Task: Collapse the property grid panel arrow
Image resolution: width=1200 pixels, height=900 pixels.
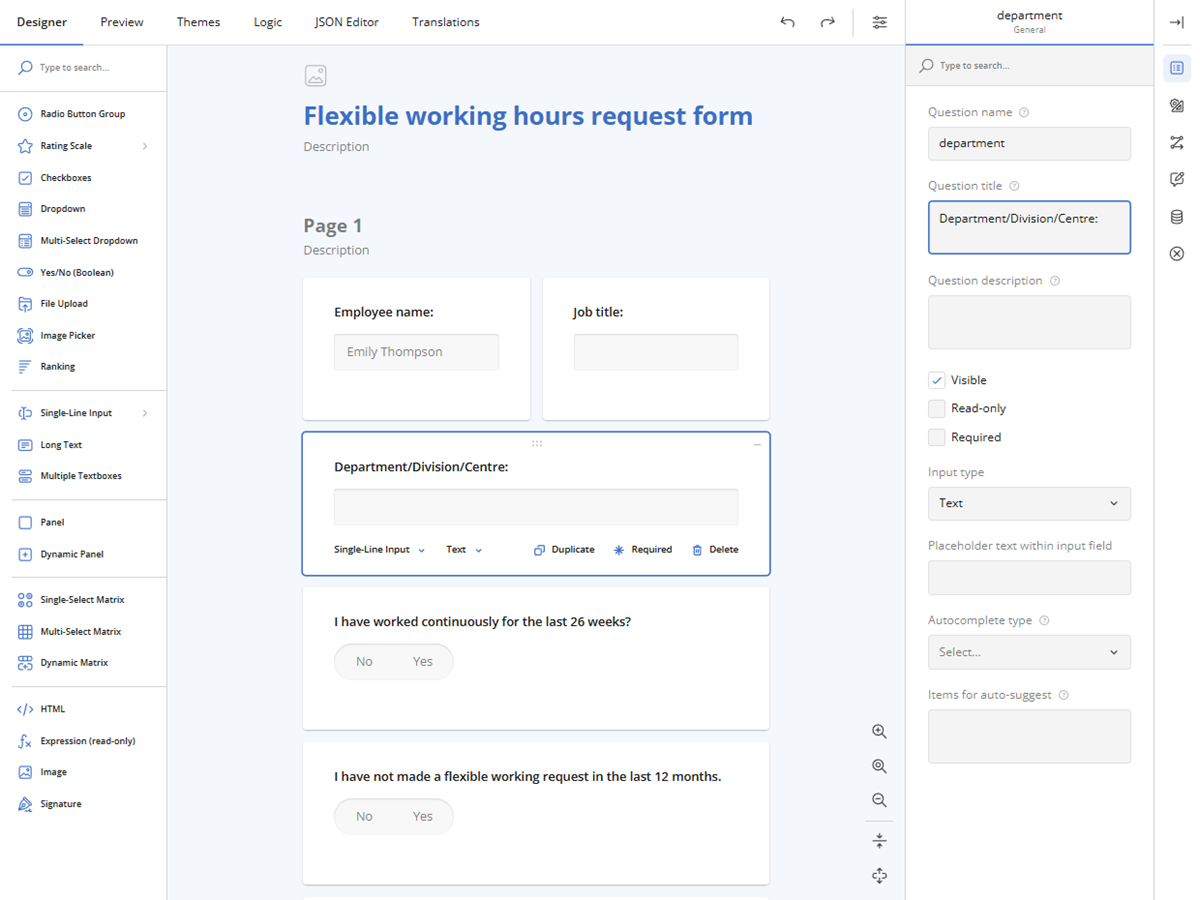Action: pyautogui.click(x=1176, y=22)
